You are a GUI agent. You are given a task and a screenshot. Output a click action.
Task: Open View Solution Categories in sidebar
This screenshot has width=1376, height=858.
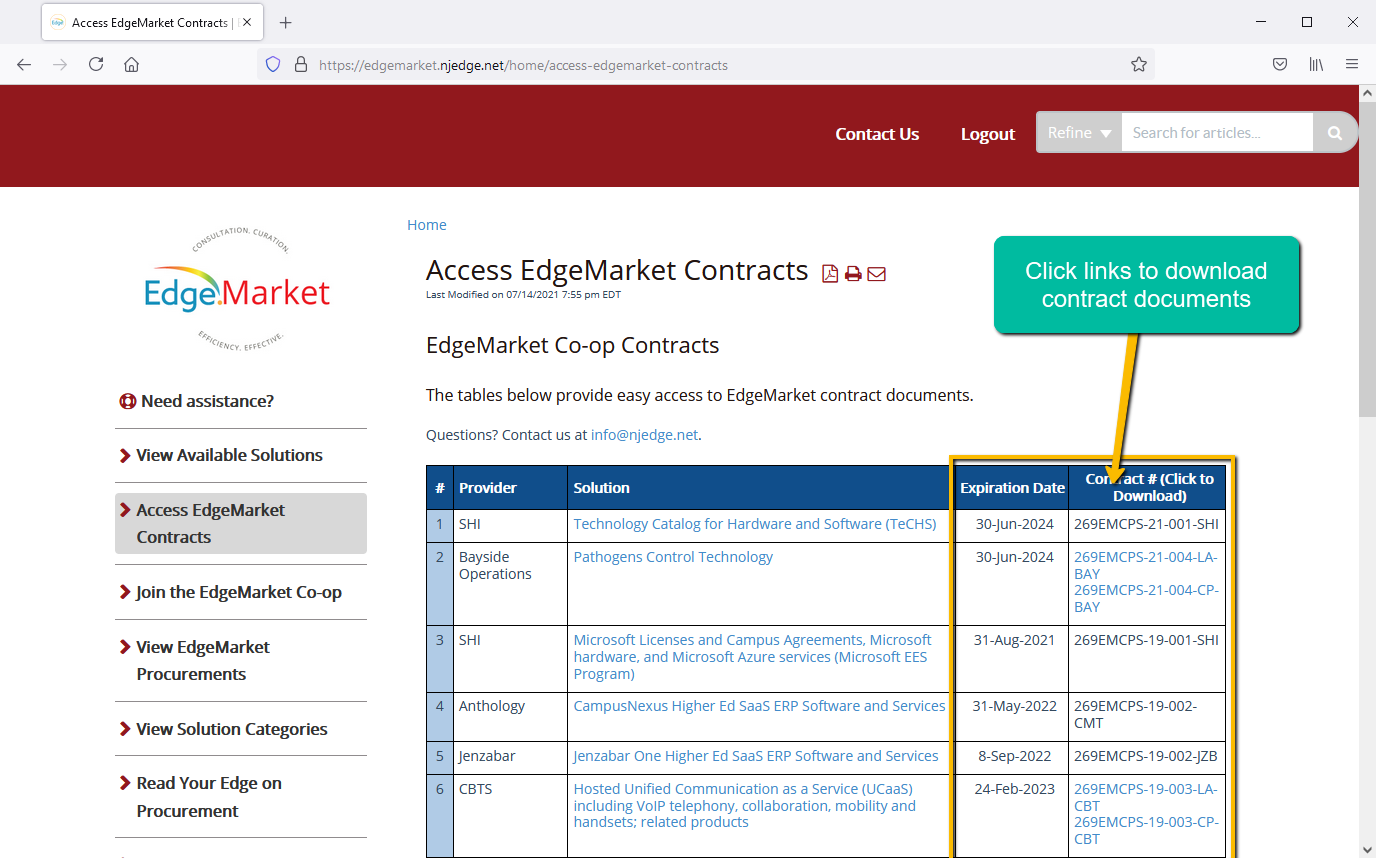pyautogui.click(x=232, y=729)
